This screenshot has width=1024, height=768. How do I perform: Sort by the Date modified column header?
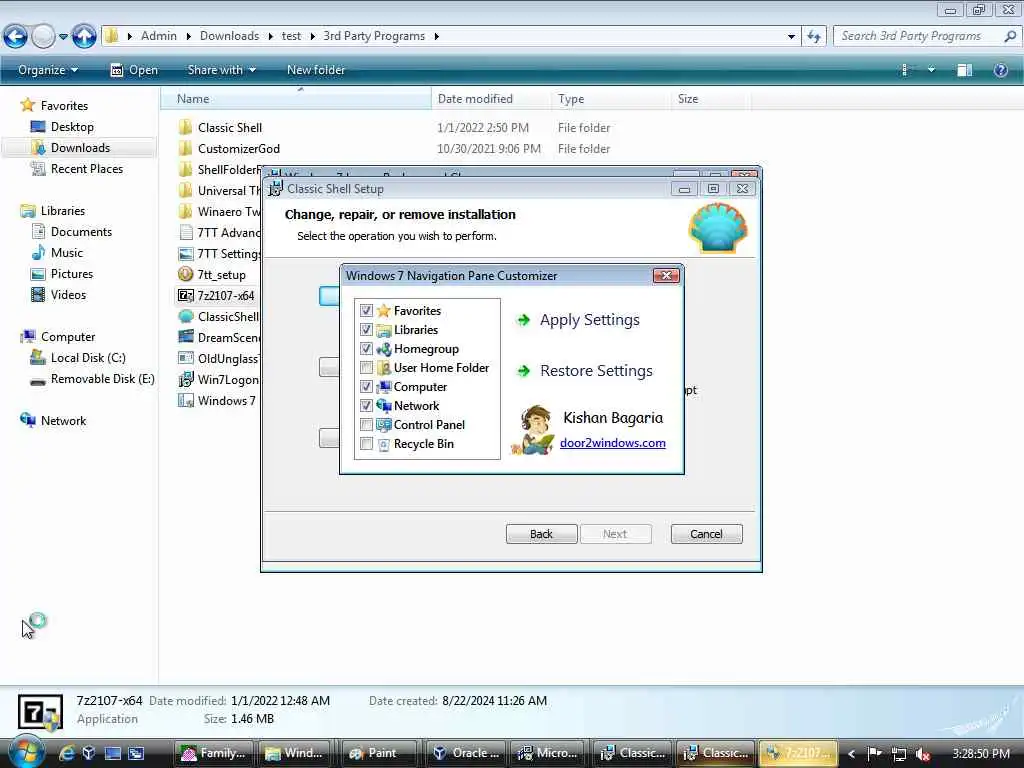click(x=491, y=99)
